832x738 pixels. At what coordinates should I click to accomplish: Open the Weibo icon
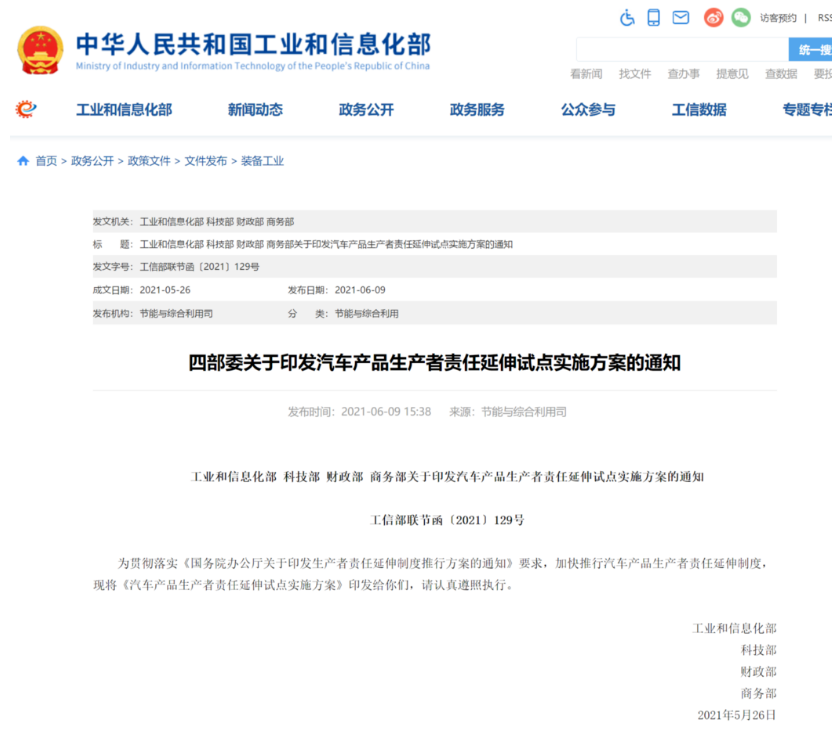tap(714, 18)
